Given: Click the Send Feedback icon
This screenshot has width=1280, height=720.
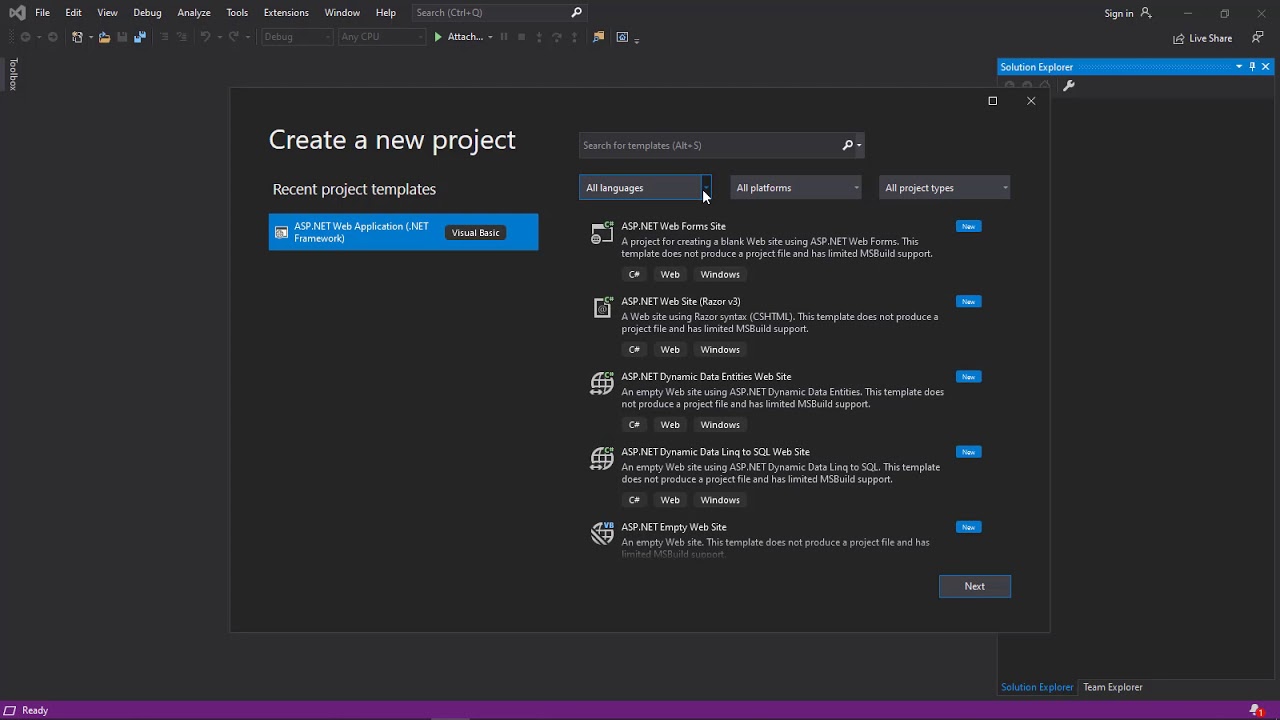Looking at the screenshot, I should click(x=1259, y=37).
